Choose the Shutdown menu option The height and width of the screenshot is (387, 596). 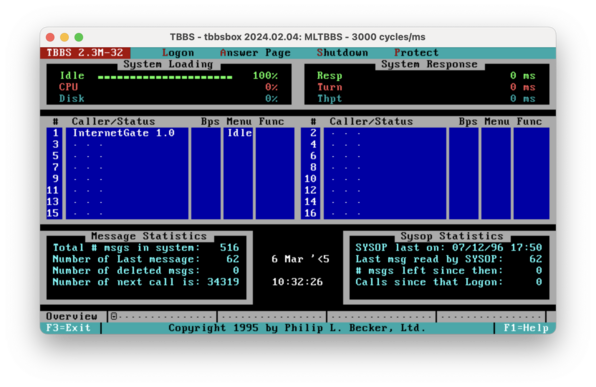tap(342, 52)
